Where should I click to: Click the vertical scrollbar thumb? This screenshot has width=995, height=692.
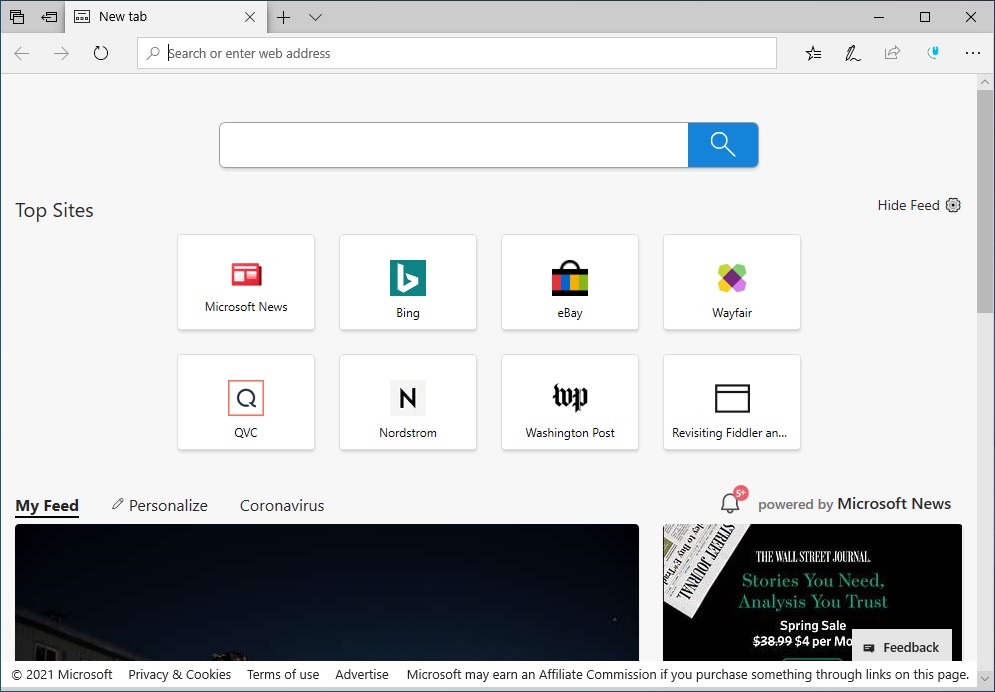[x=985, y=202]
